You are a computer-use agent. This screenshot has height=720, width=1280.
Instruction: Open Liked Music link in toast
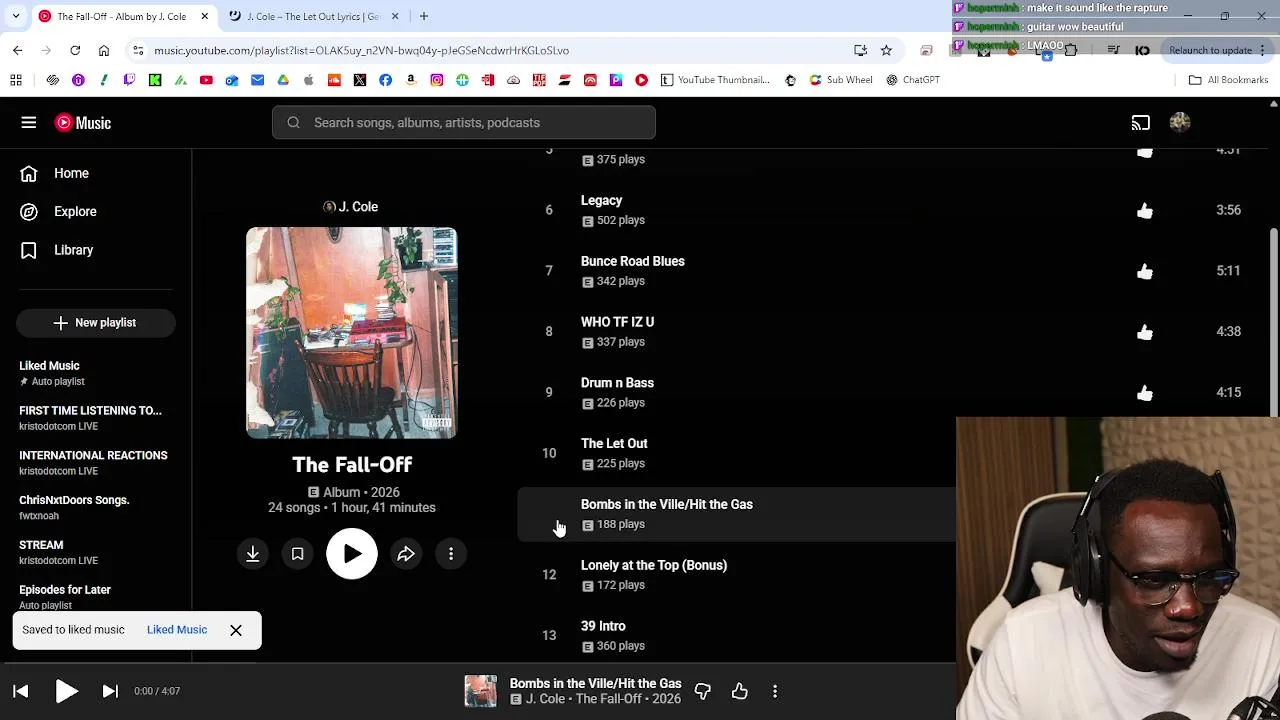(177, 630)
